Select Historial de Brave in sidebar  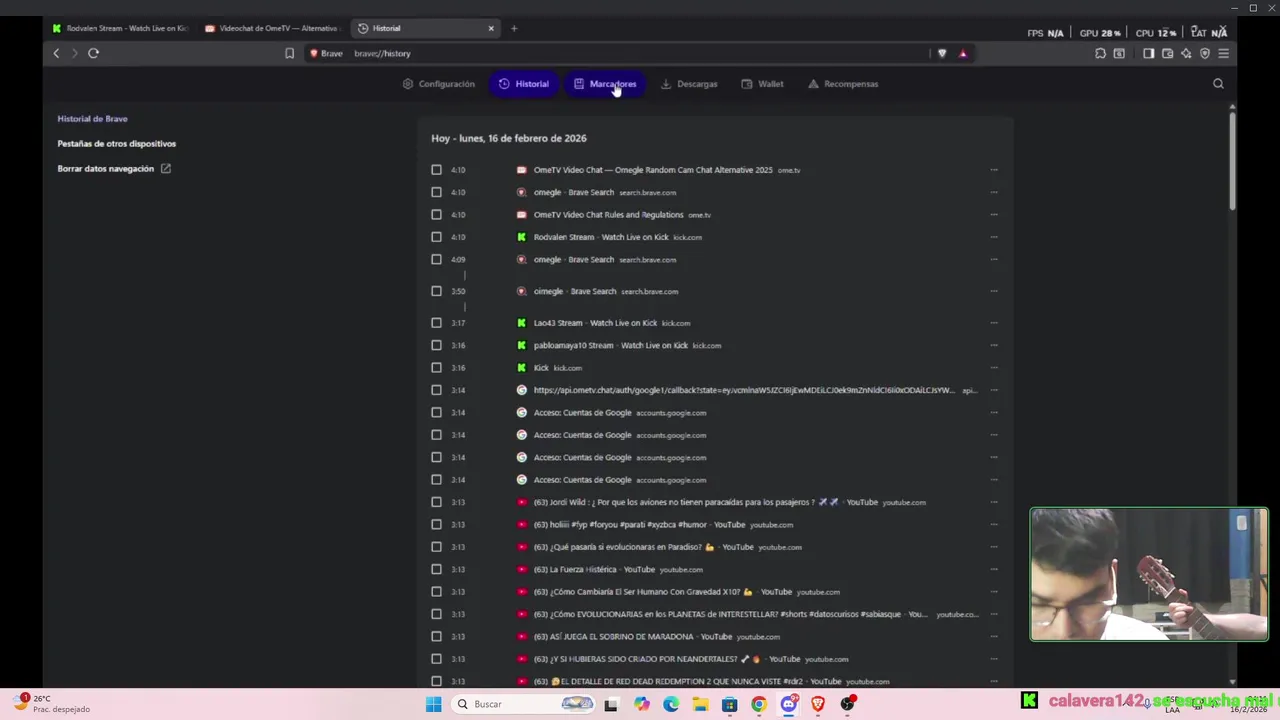(92, 119)
